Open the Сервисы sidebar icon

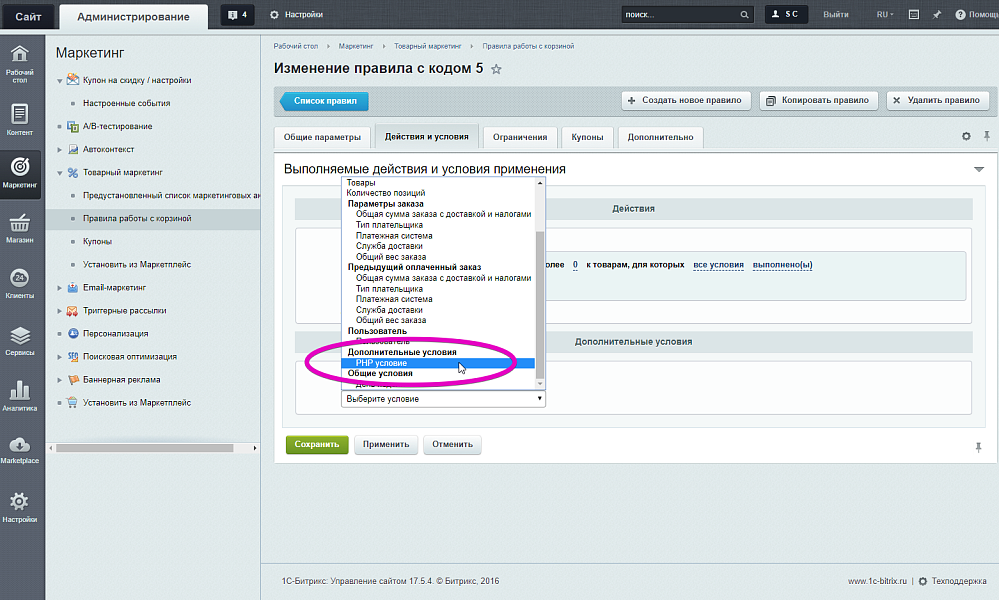click(19, 340)
